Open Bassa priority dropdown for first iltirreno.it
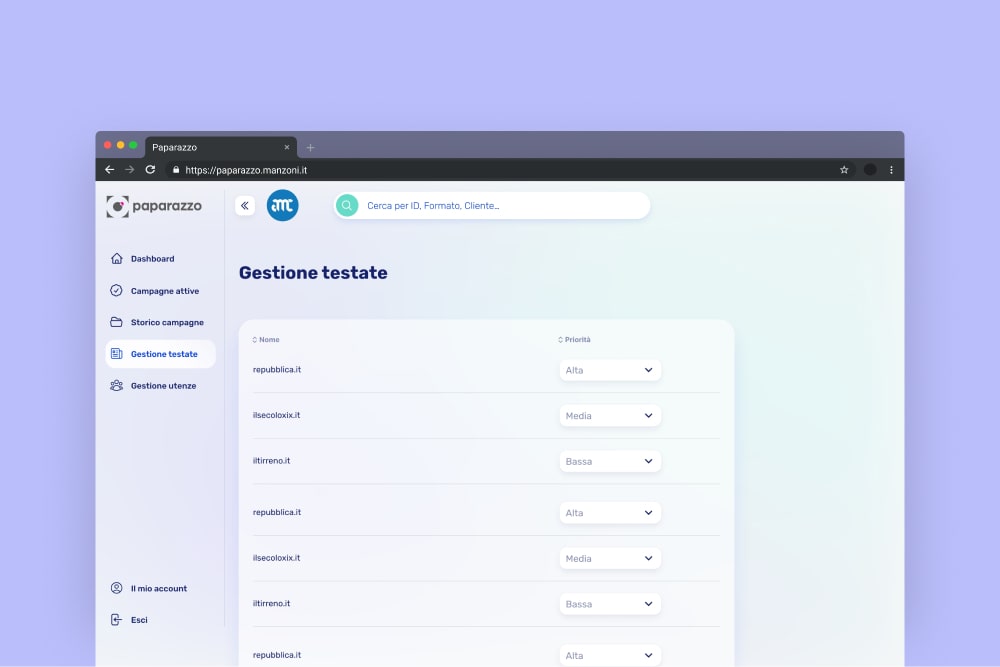 [609, 462]
